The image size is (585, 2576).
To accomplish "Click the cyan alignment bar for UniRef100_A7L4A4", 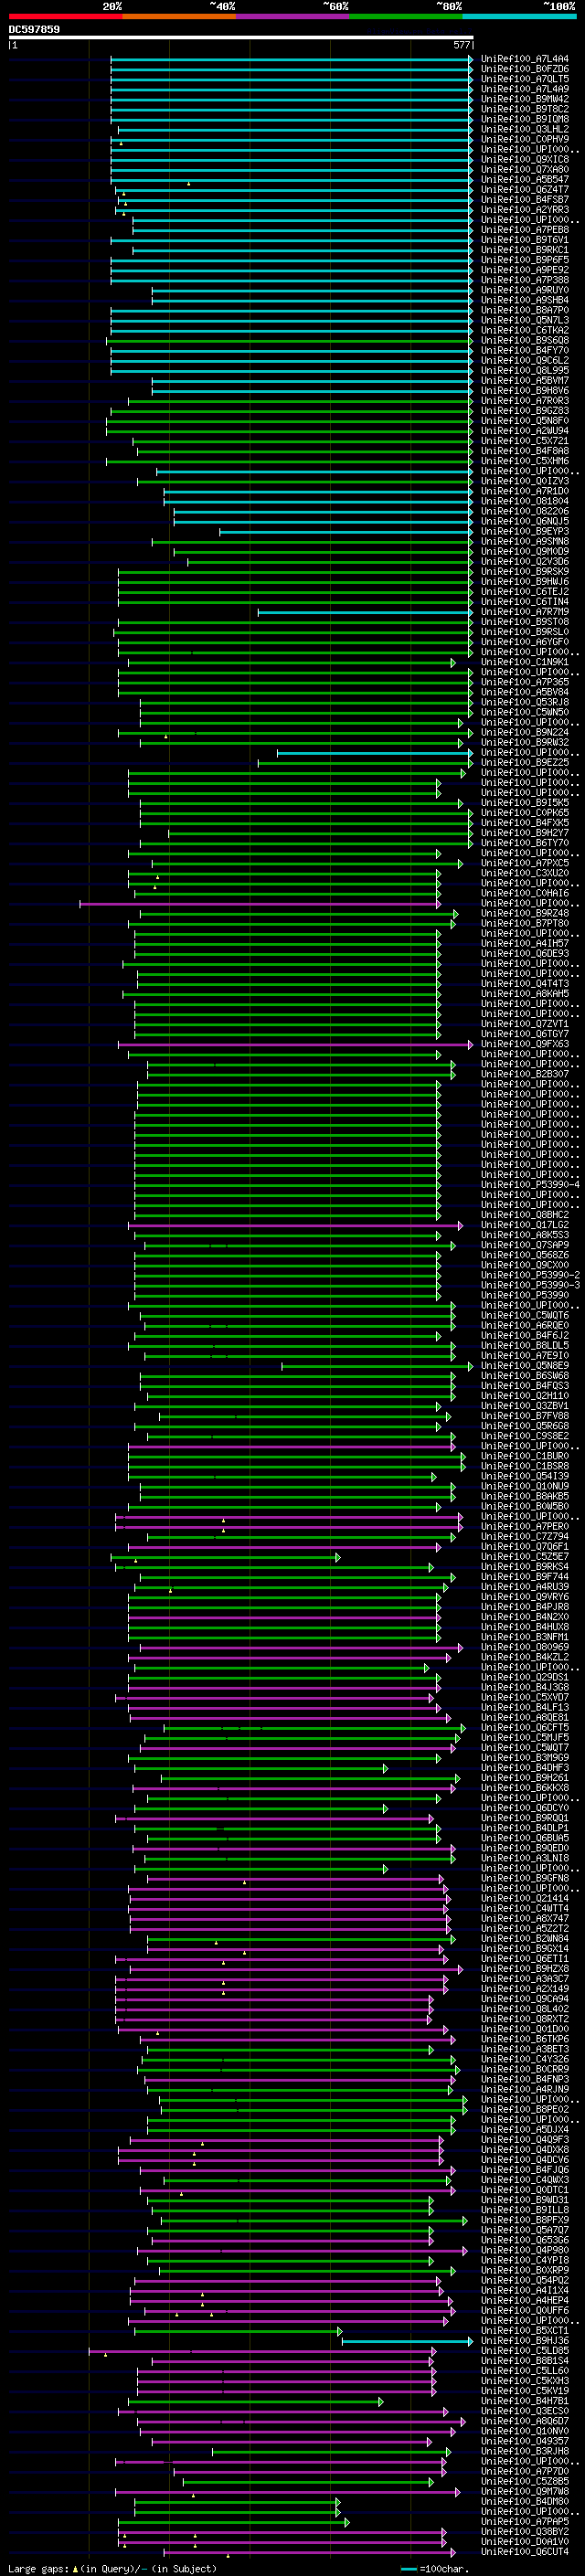I will pos(291,59).
